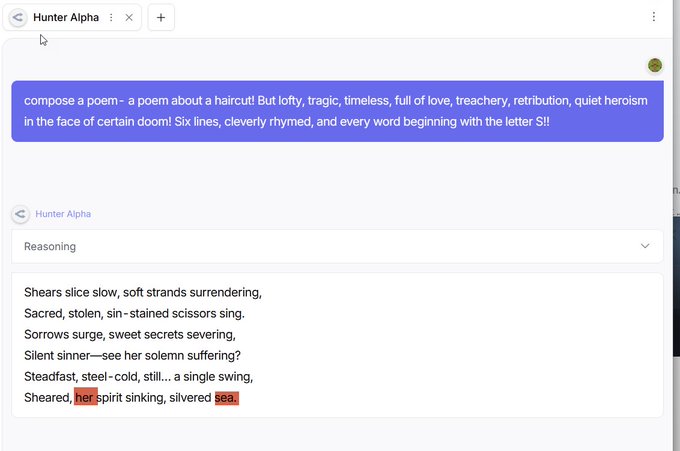Image resolution: width=680 pixels, height=451 pixels.
Task: Click the model icon above the response
Action: pos(20,214)
